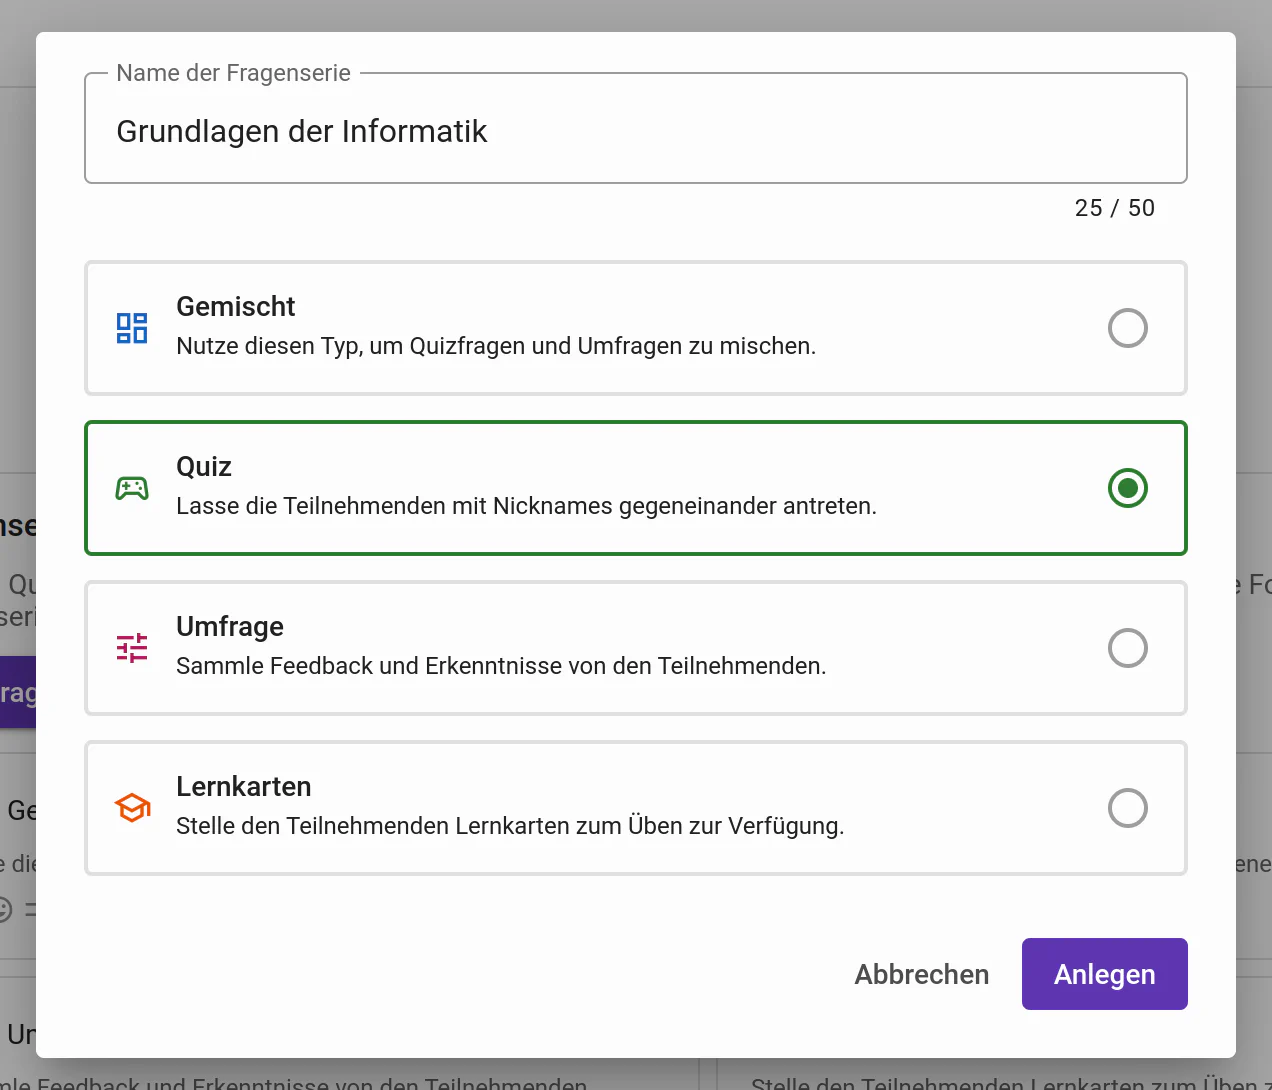The height and width of the screenshot is (1090, 1272).
Task: Click the Quiz option heading
Action: 204,467
